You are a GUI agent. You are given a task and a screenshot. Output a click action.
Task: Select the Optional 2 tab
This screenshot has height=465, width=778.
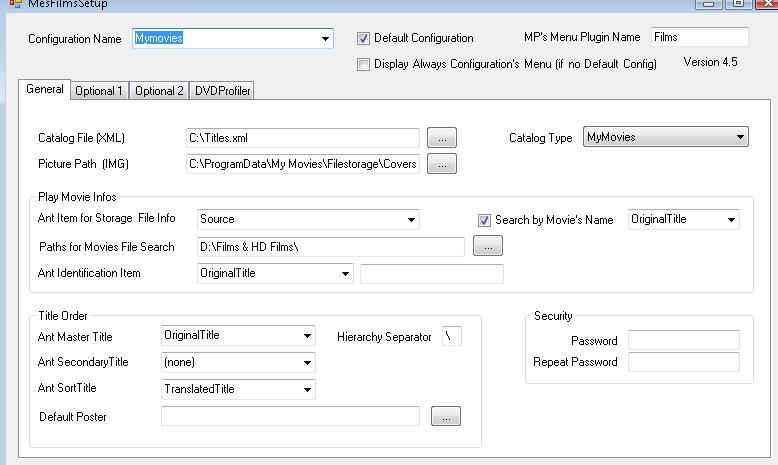click(159, 91)
